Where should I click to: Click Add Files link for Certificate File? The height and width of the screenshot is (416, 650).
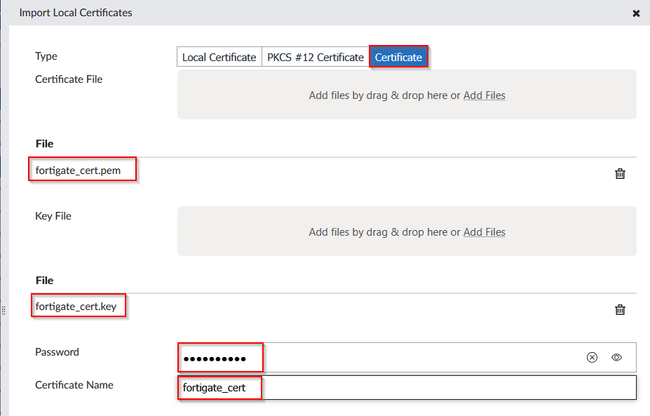[x=484, y=95]
